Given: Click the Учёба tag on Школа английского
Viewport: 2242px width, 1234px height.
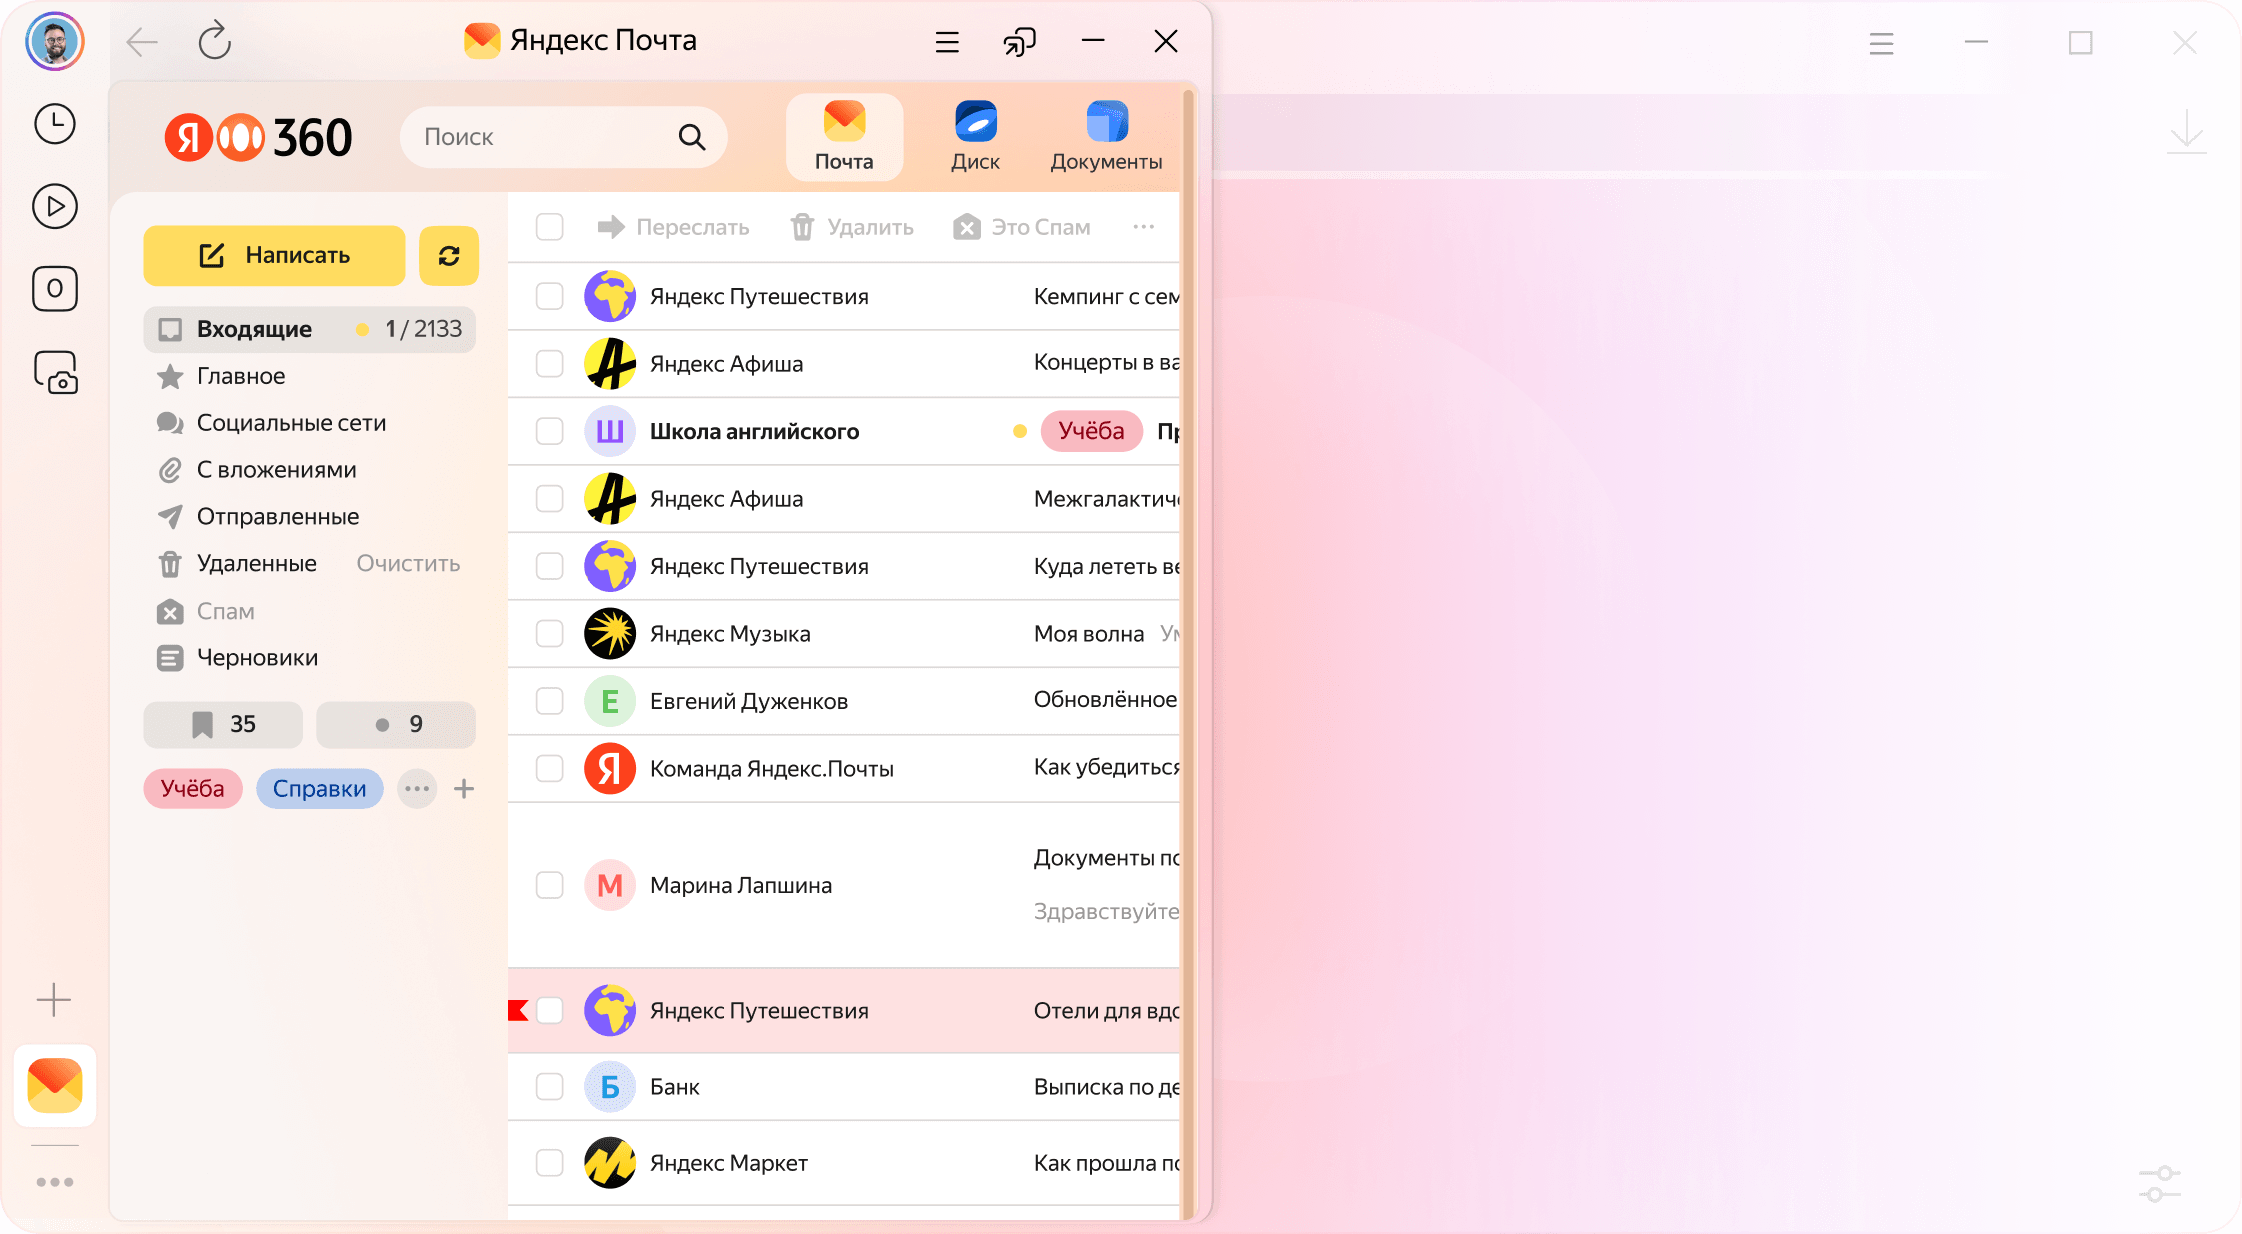Looking at the screenshot, I should coord(1092,431).
